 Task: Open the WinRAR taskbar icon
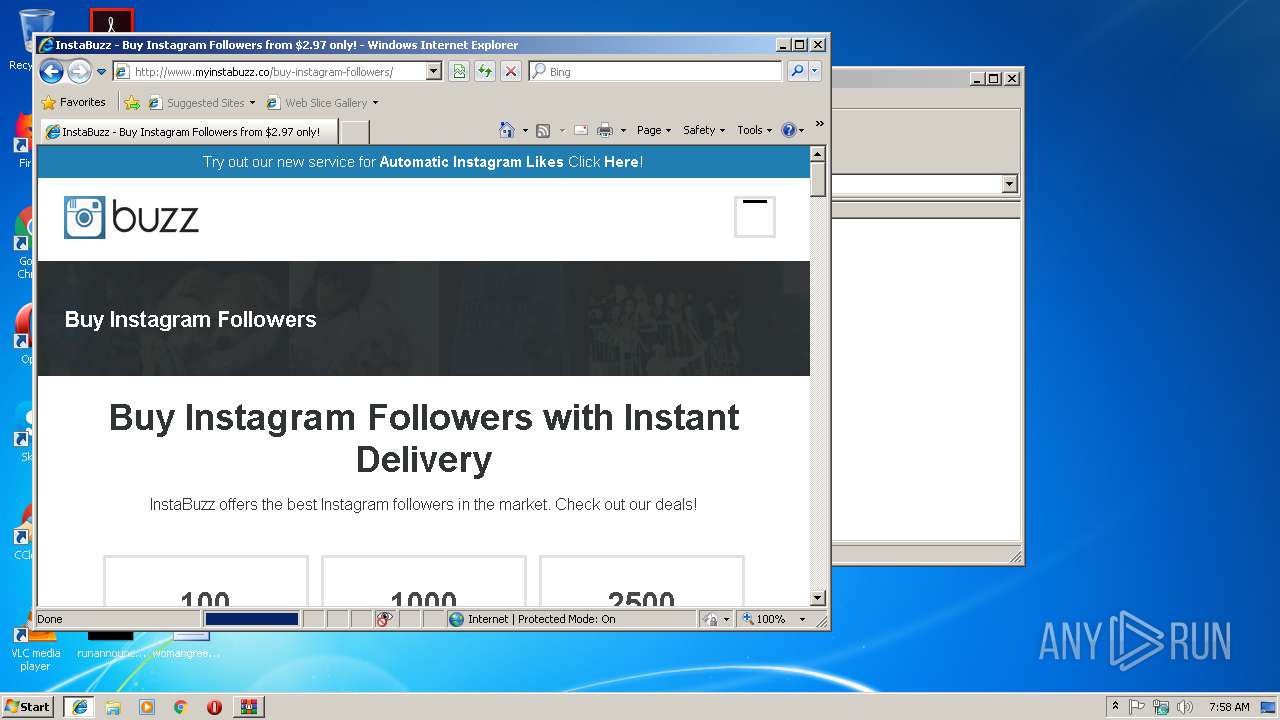click(x=249, y=707)
